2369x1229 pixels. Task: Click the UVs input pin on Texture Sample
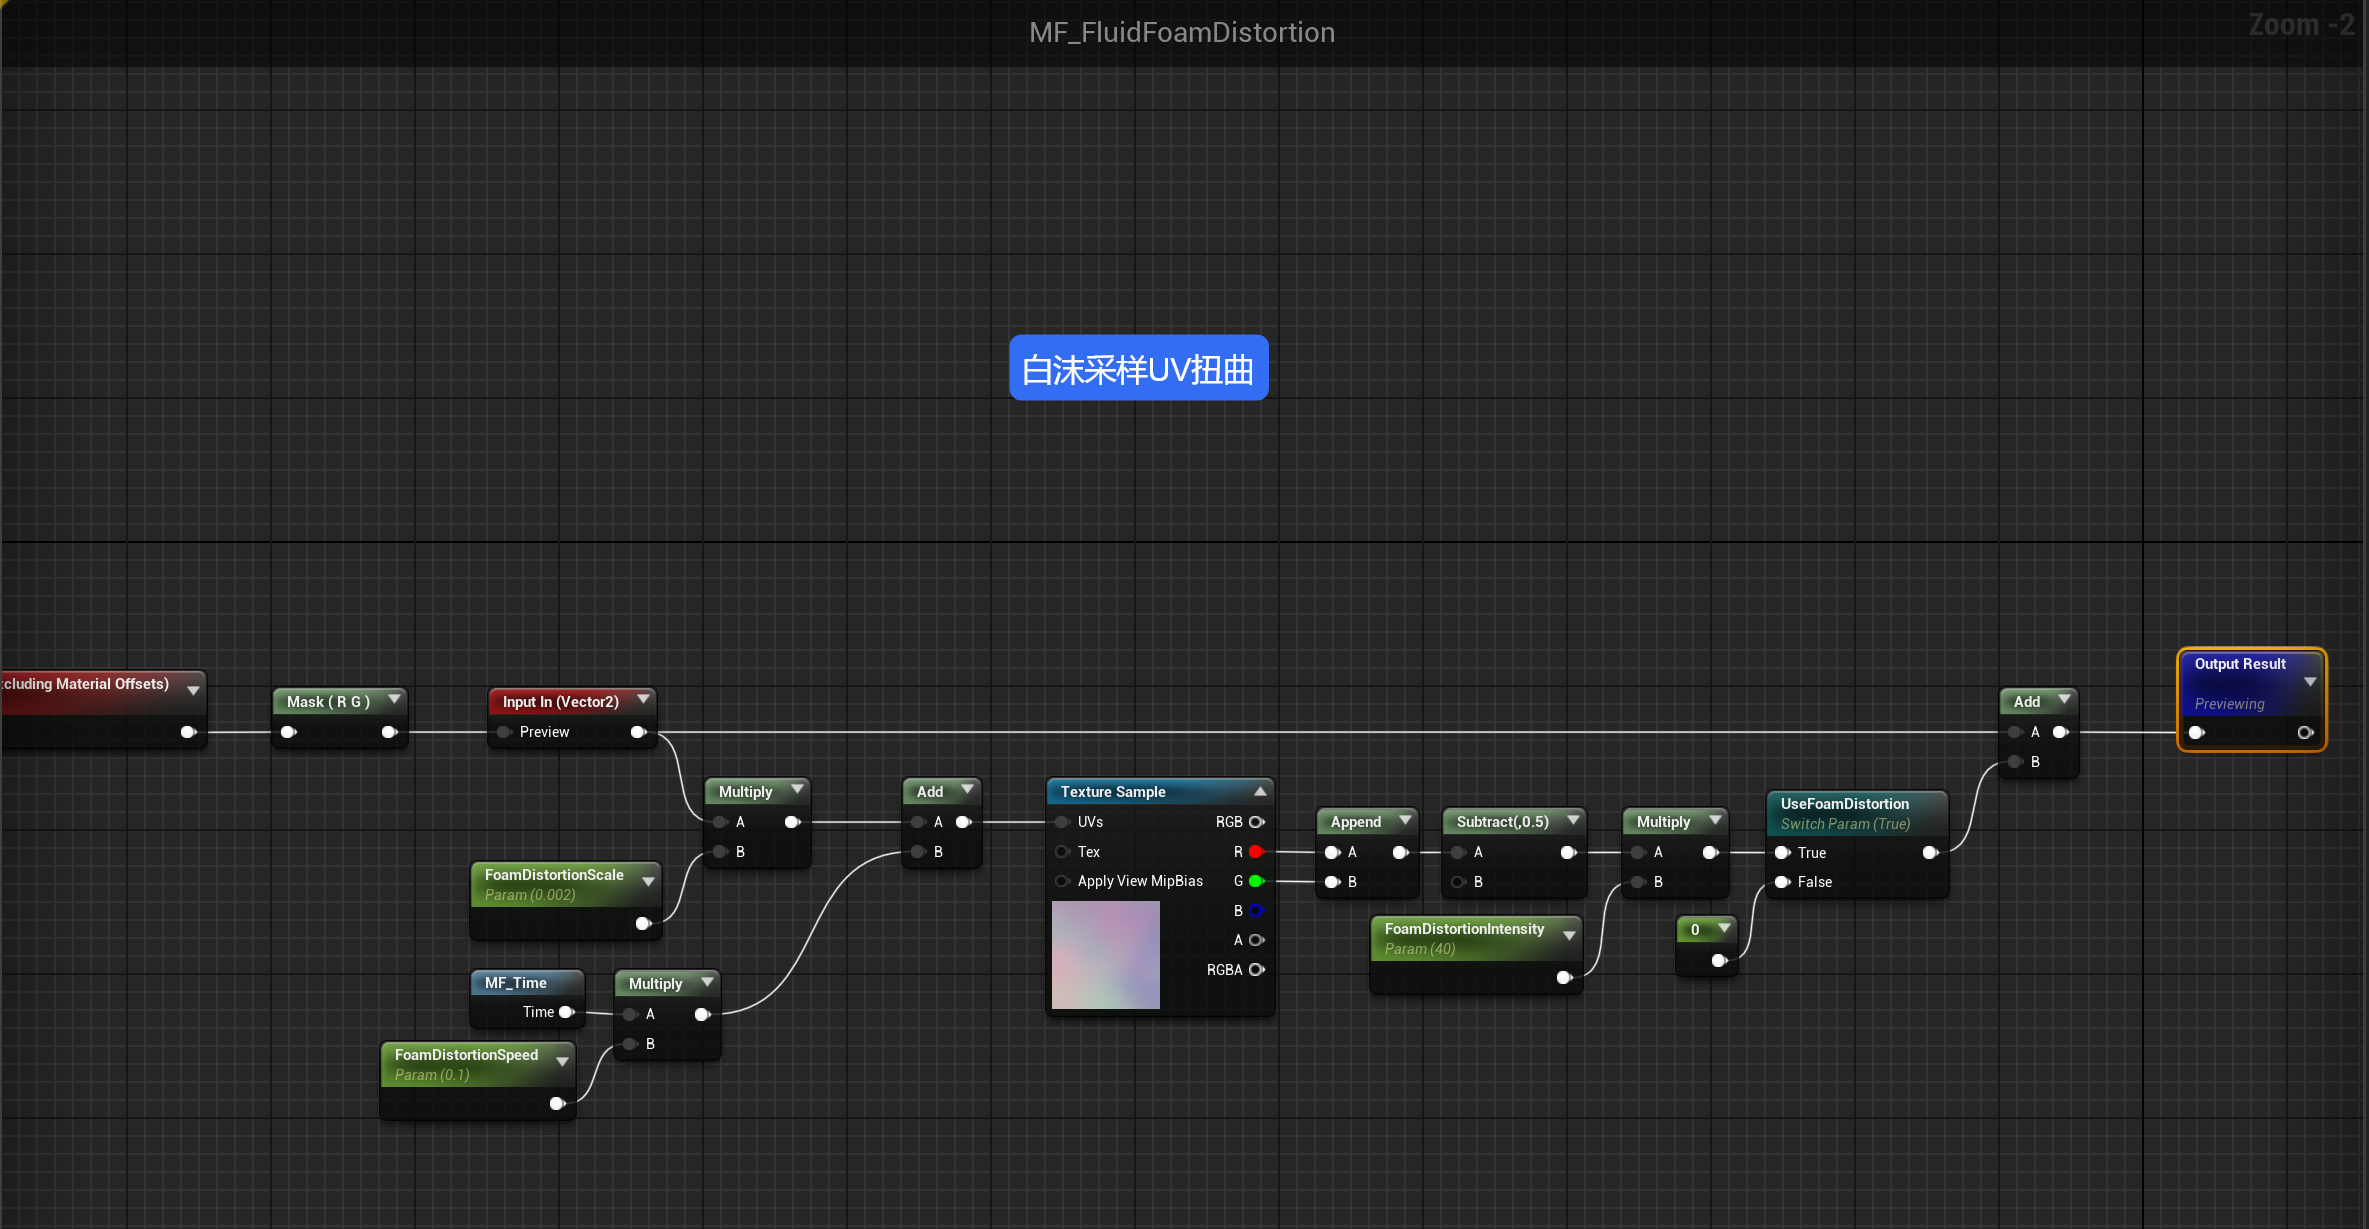[x=1062, y=822]
